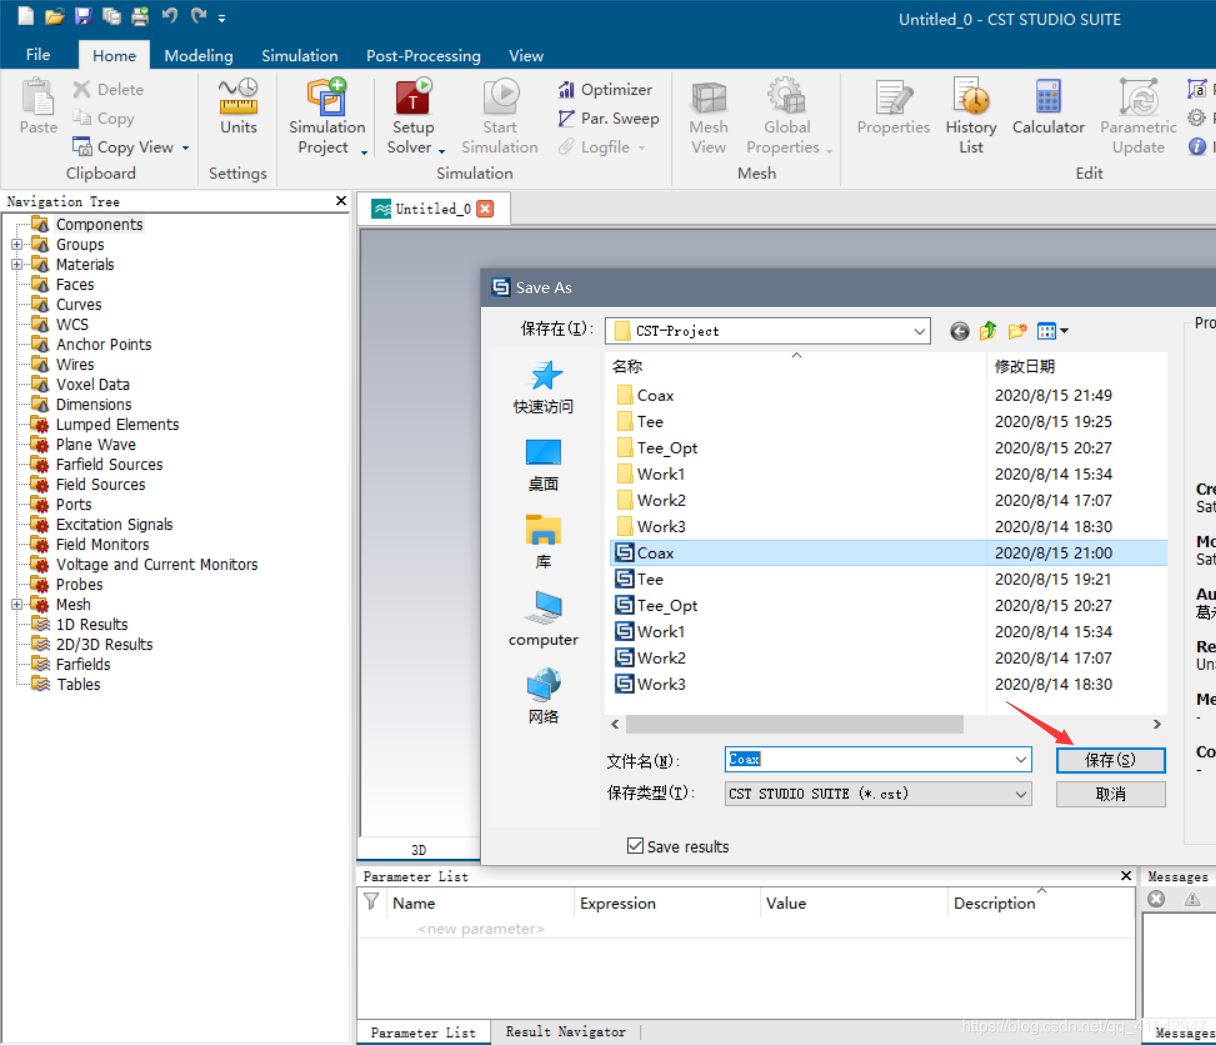Viewport: 1216px width, 1045px height.
Task: Click the save icon in quick access toolbar
Action: tap(83, 16)
